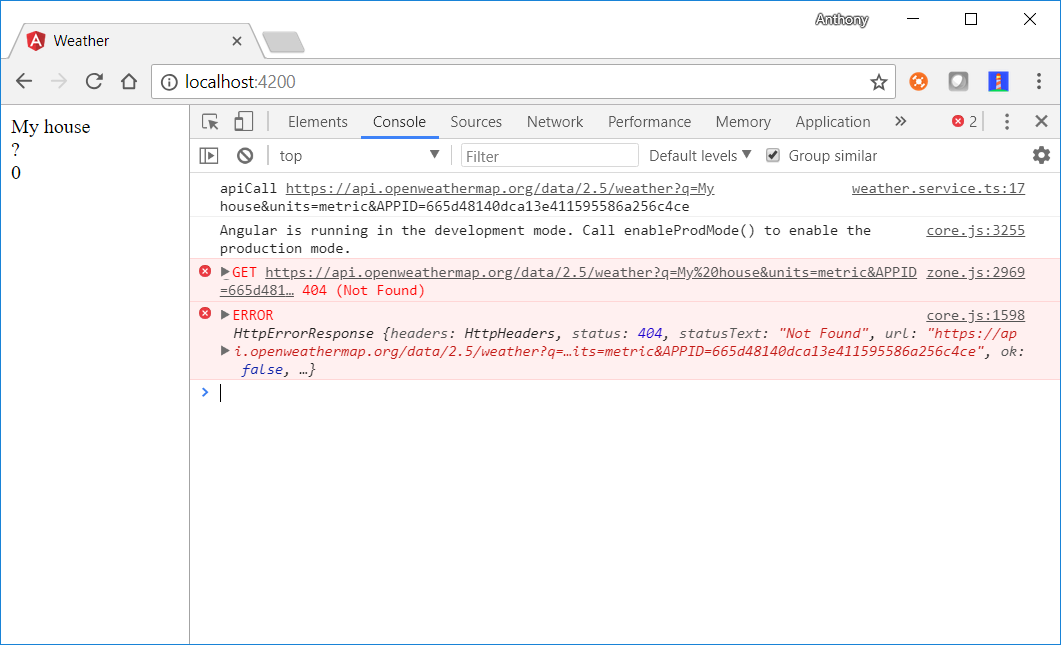
Task: Open console settings gear
Action: click(1041, 155)
